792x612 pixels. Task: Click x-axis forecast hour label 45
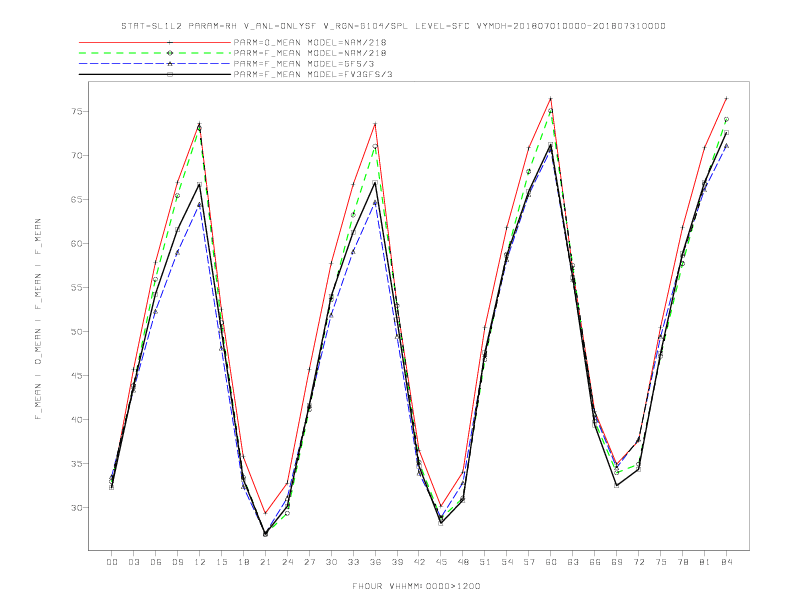[441, 562]
